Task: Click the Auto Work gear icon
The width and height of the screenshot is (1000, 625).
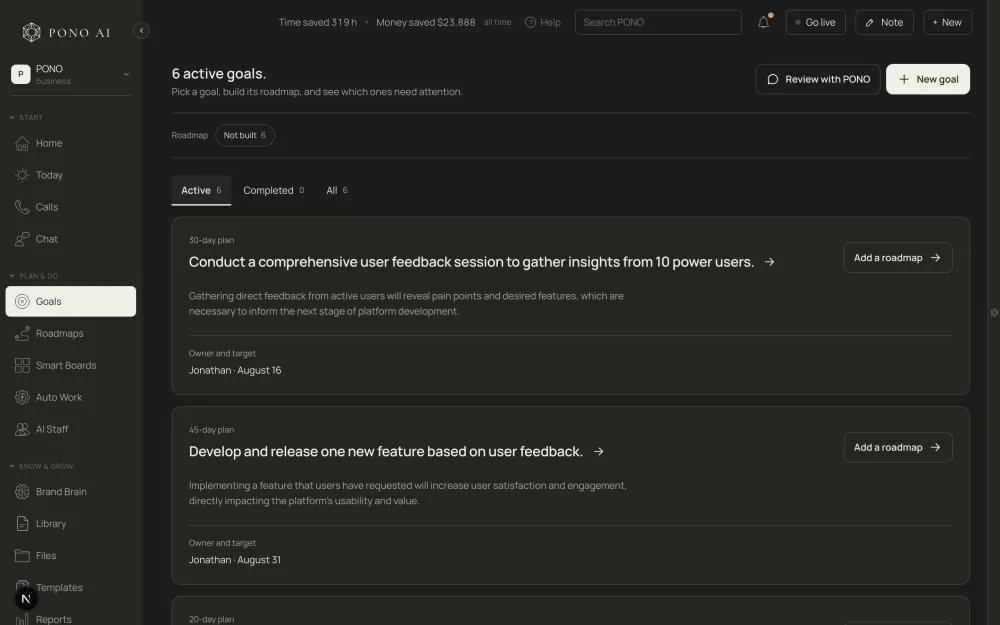Action: 22,397
